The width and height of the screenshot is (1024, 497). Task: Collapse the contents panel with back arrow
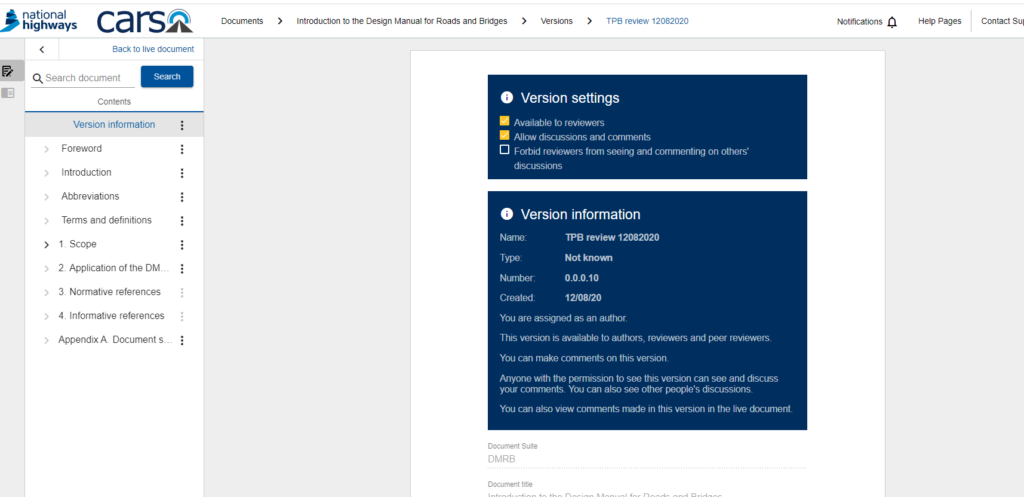tap(41, 49)
